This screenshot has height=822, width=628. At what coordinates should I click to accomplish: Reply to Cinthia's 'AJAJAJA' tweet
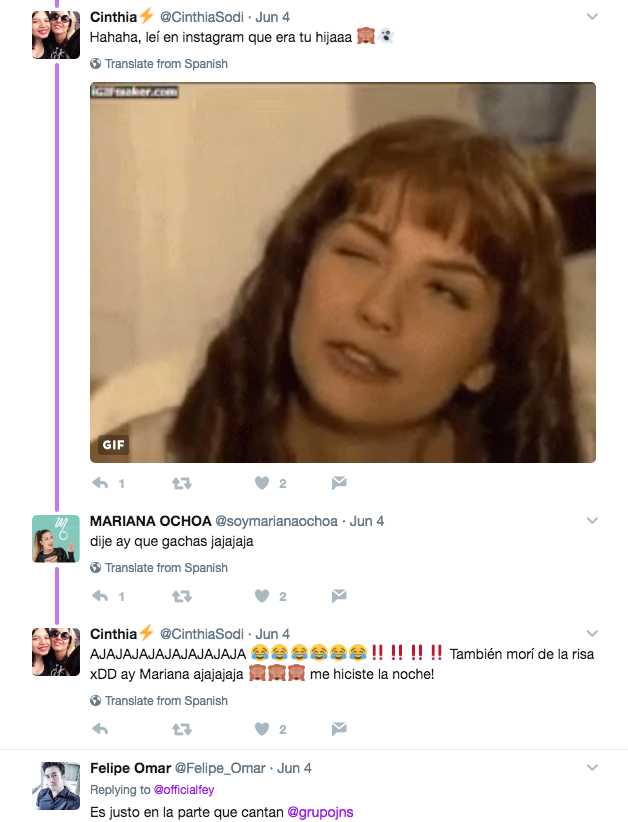tap(100, 729)
